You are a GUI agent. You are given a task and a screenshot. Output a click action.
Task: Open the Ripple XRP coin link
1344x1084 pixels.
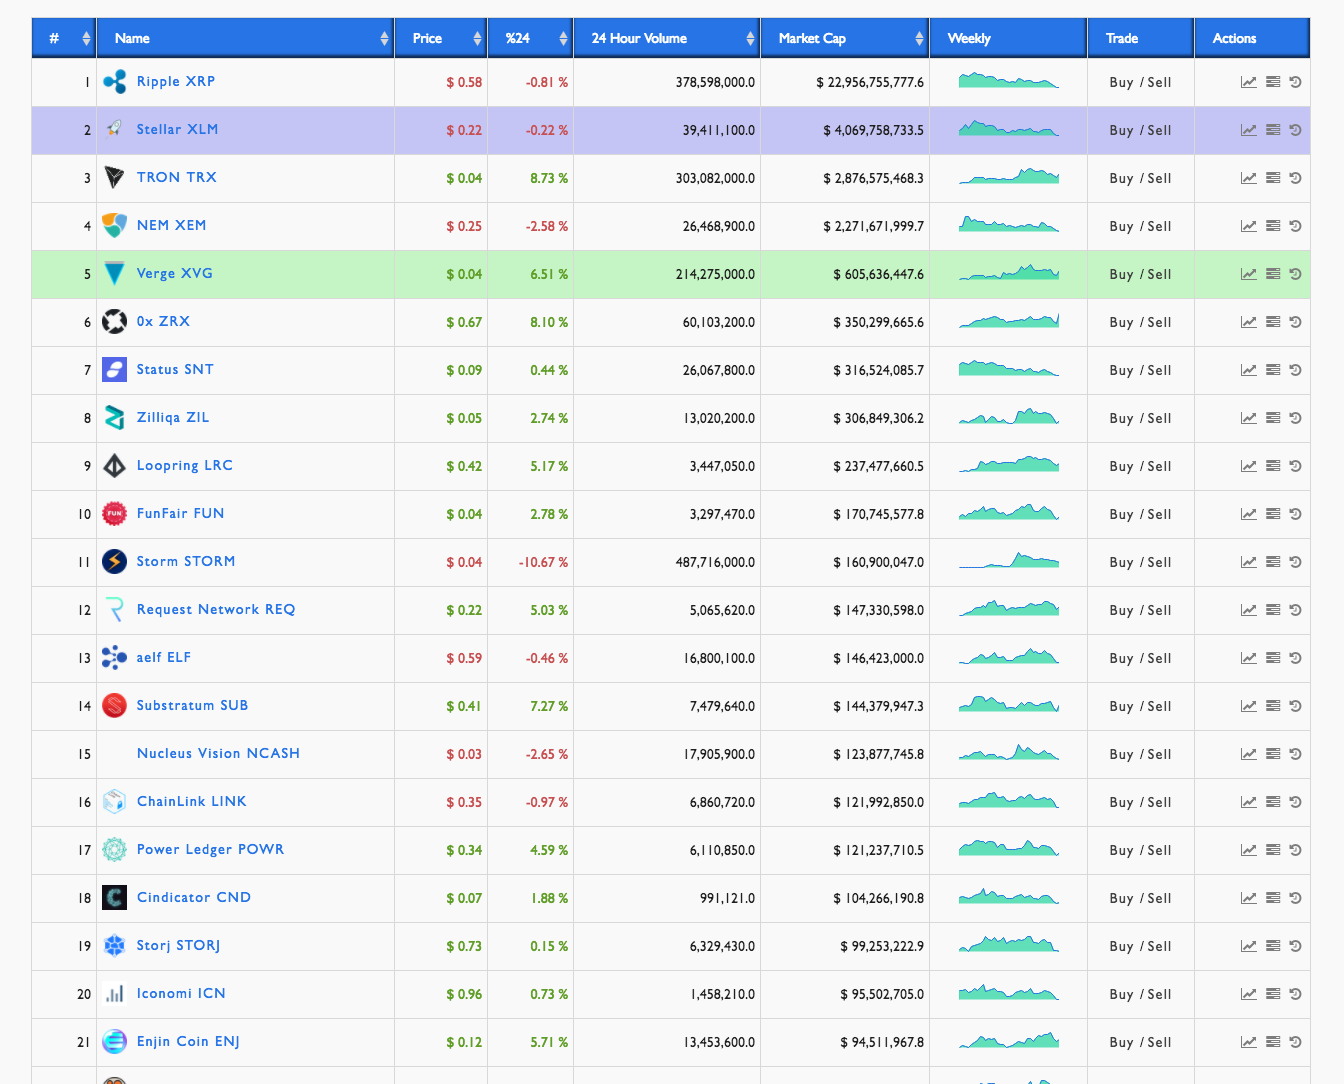tap(176, 82)
